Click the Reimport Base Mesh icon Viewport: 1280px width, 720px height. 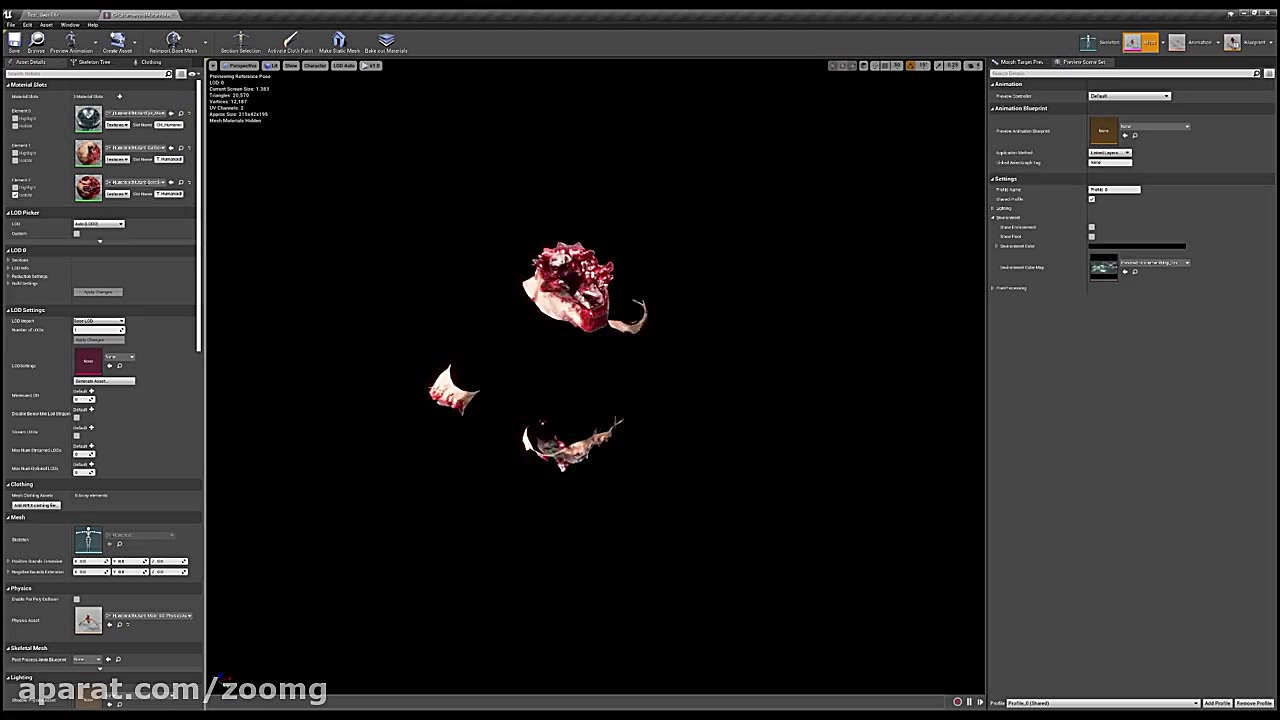tap(173, 41)
